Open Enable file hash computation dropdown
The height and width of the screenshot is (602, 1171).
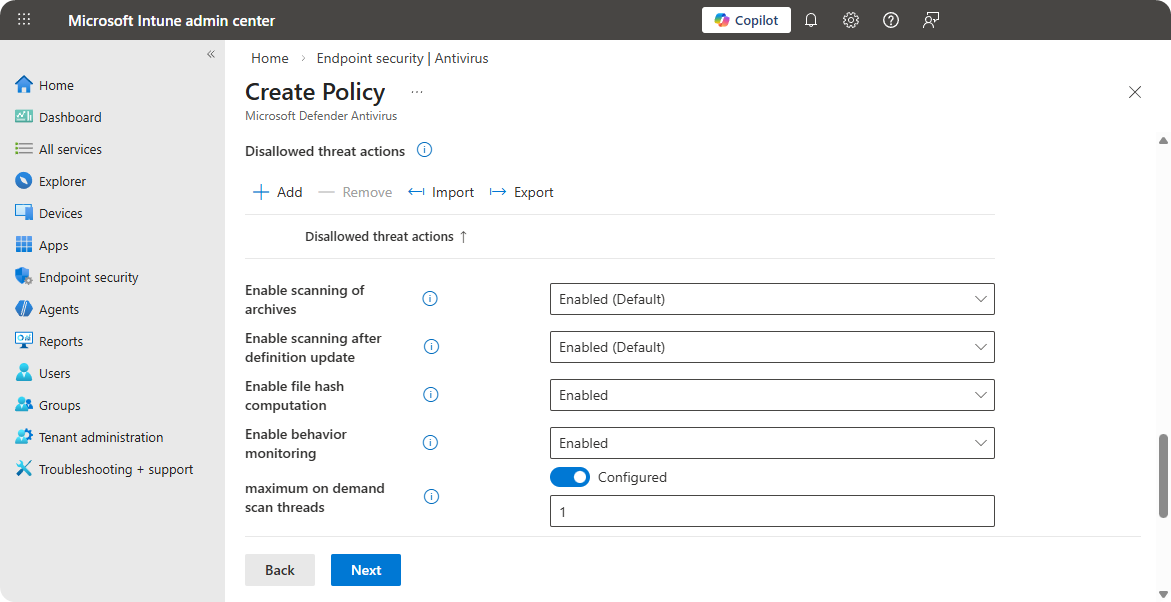click(x=771, y=395)
